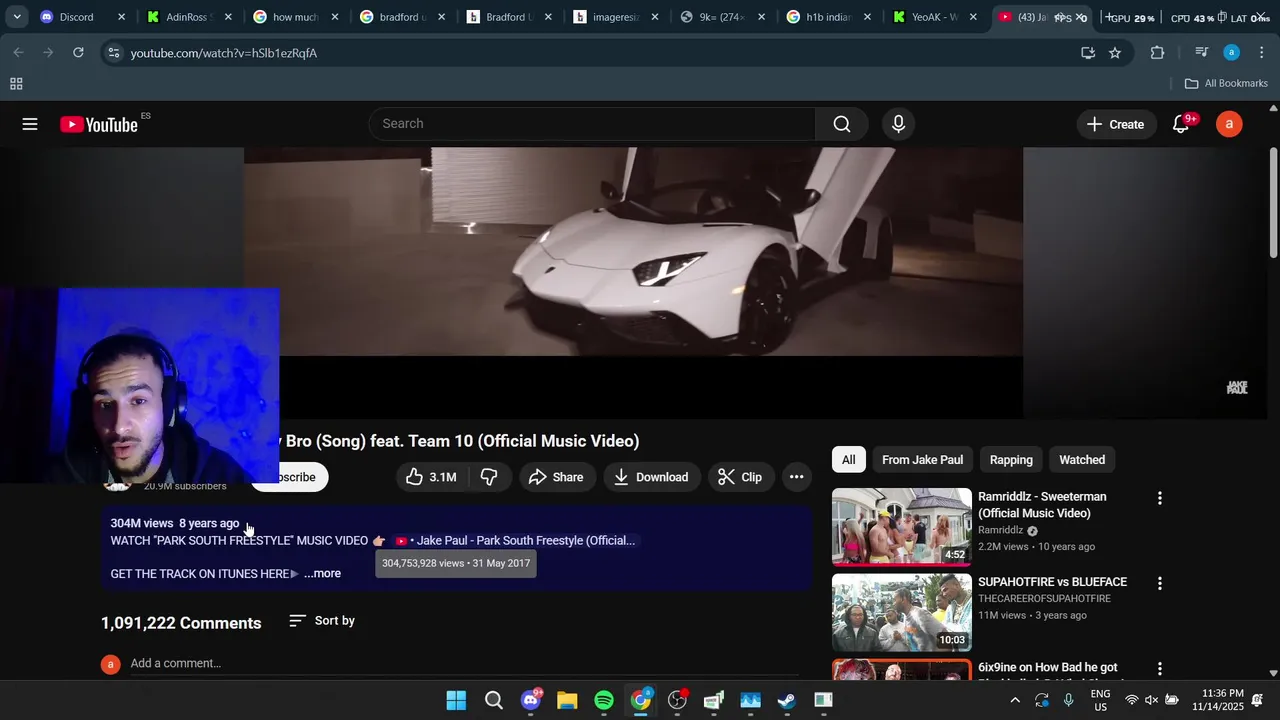Click the video player area
This screenshot has height=720, width=1280.
tap(633, 283)
